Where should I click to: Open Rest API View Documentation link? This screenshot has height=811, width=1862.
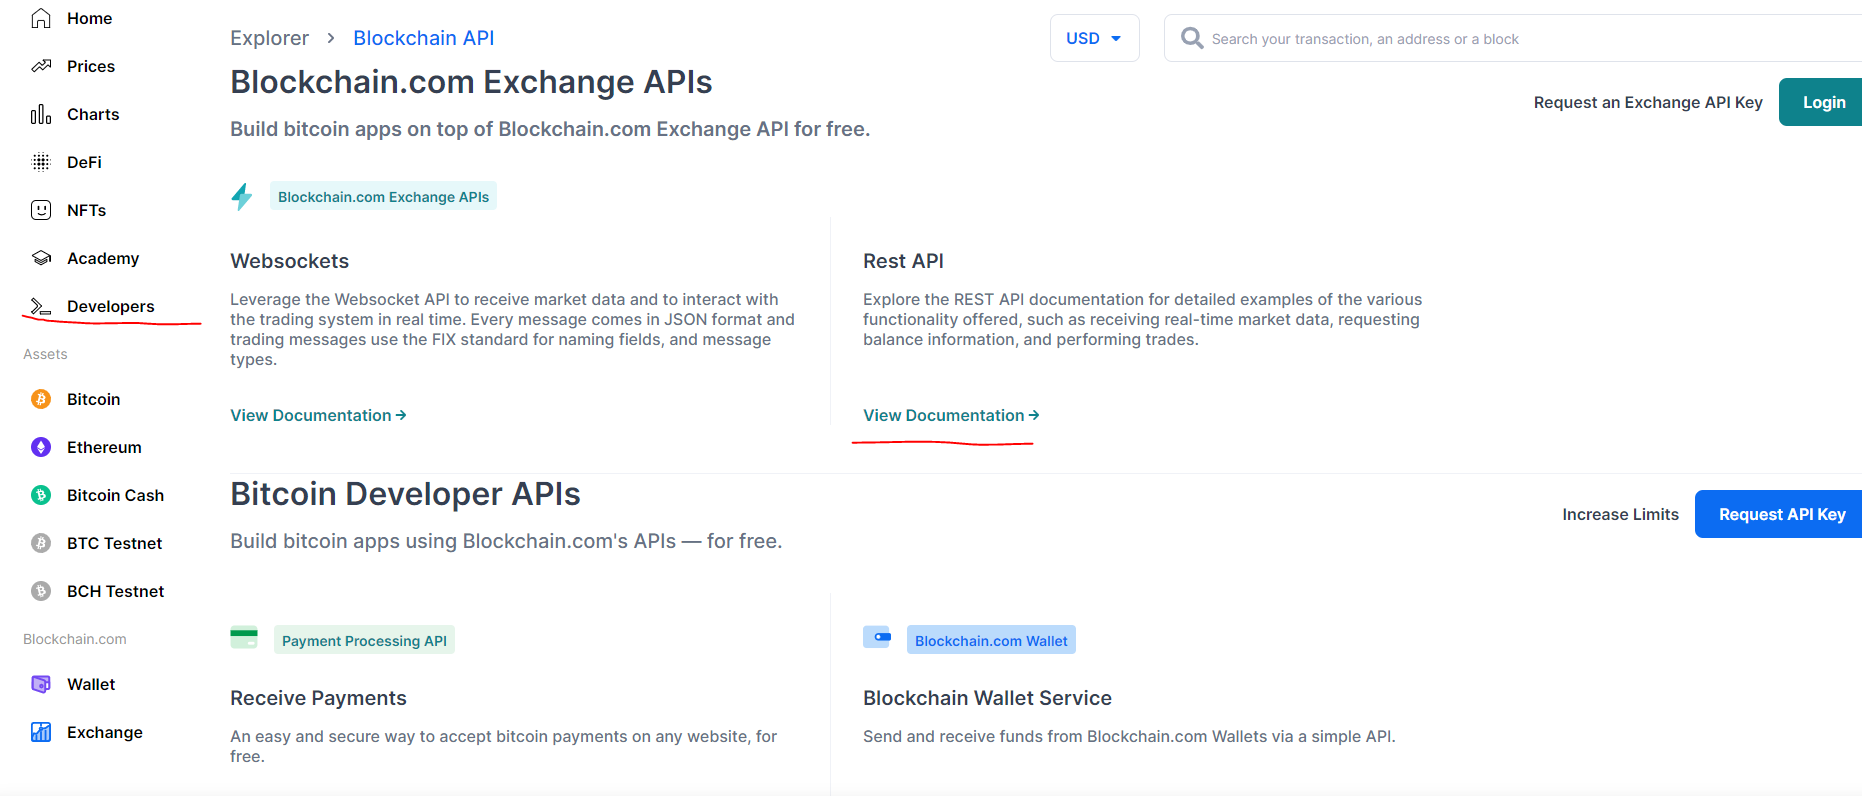click(951, 415)
